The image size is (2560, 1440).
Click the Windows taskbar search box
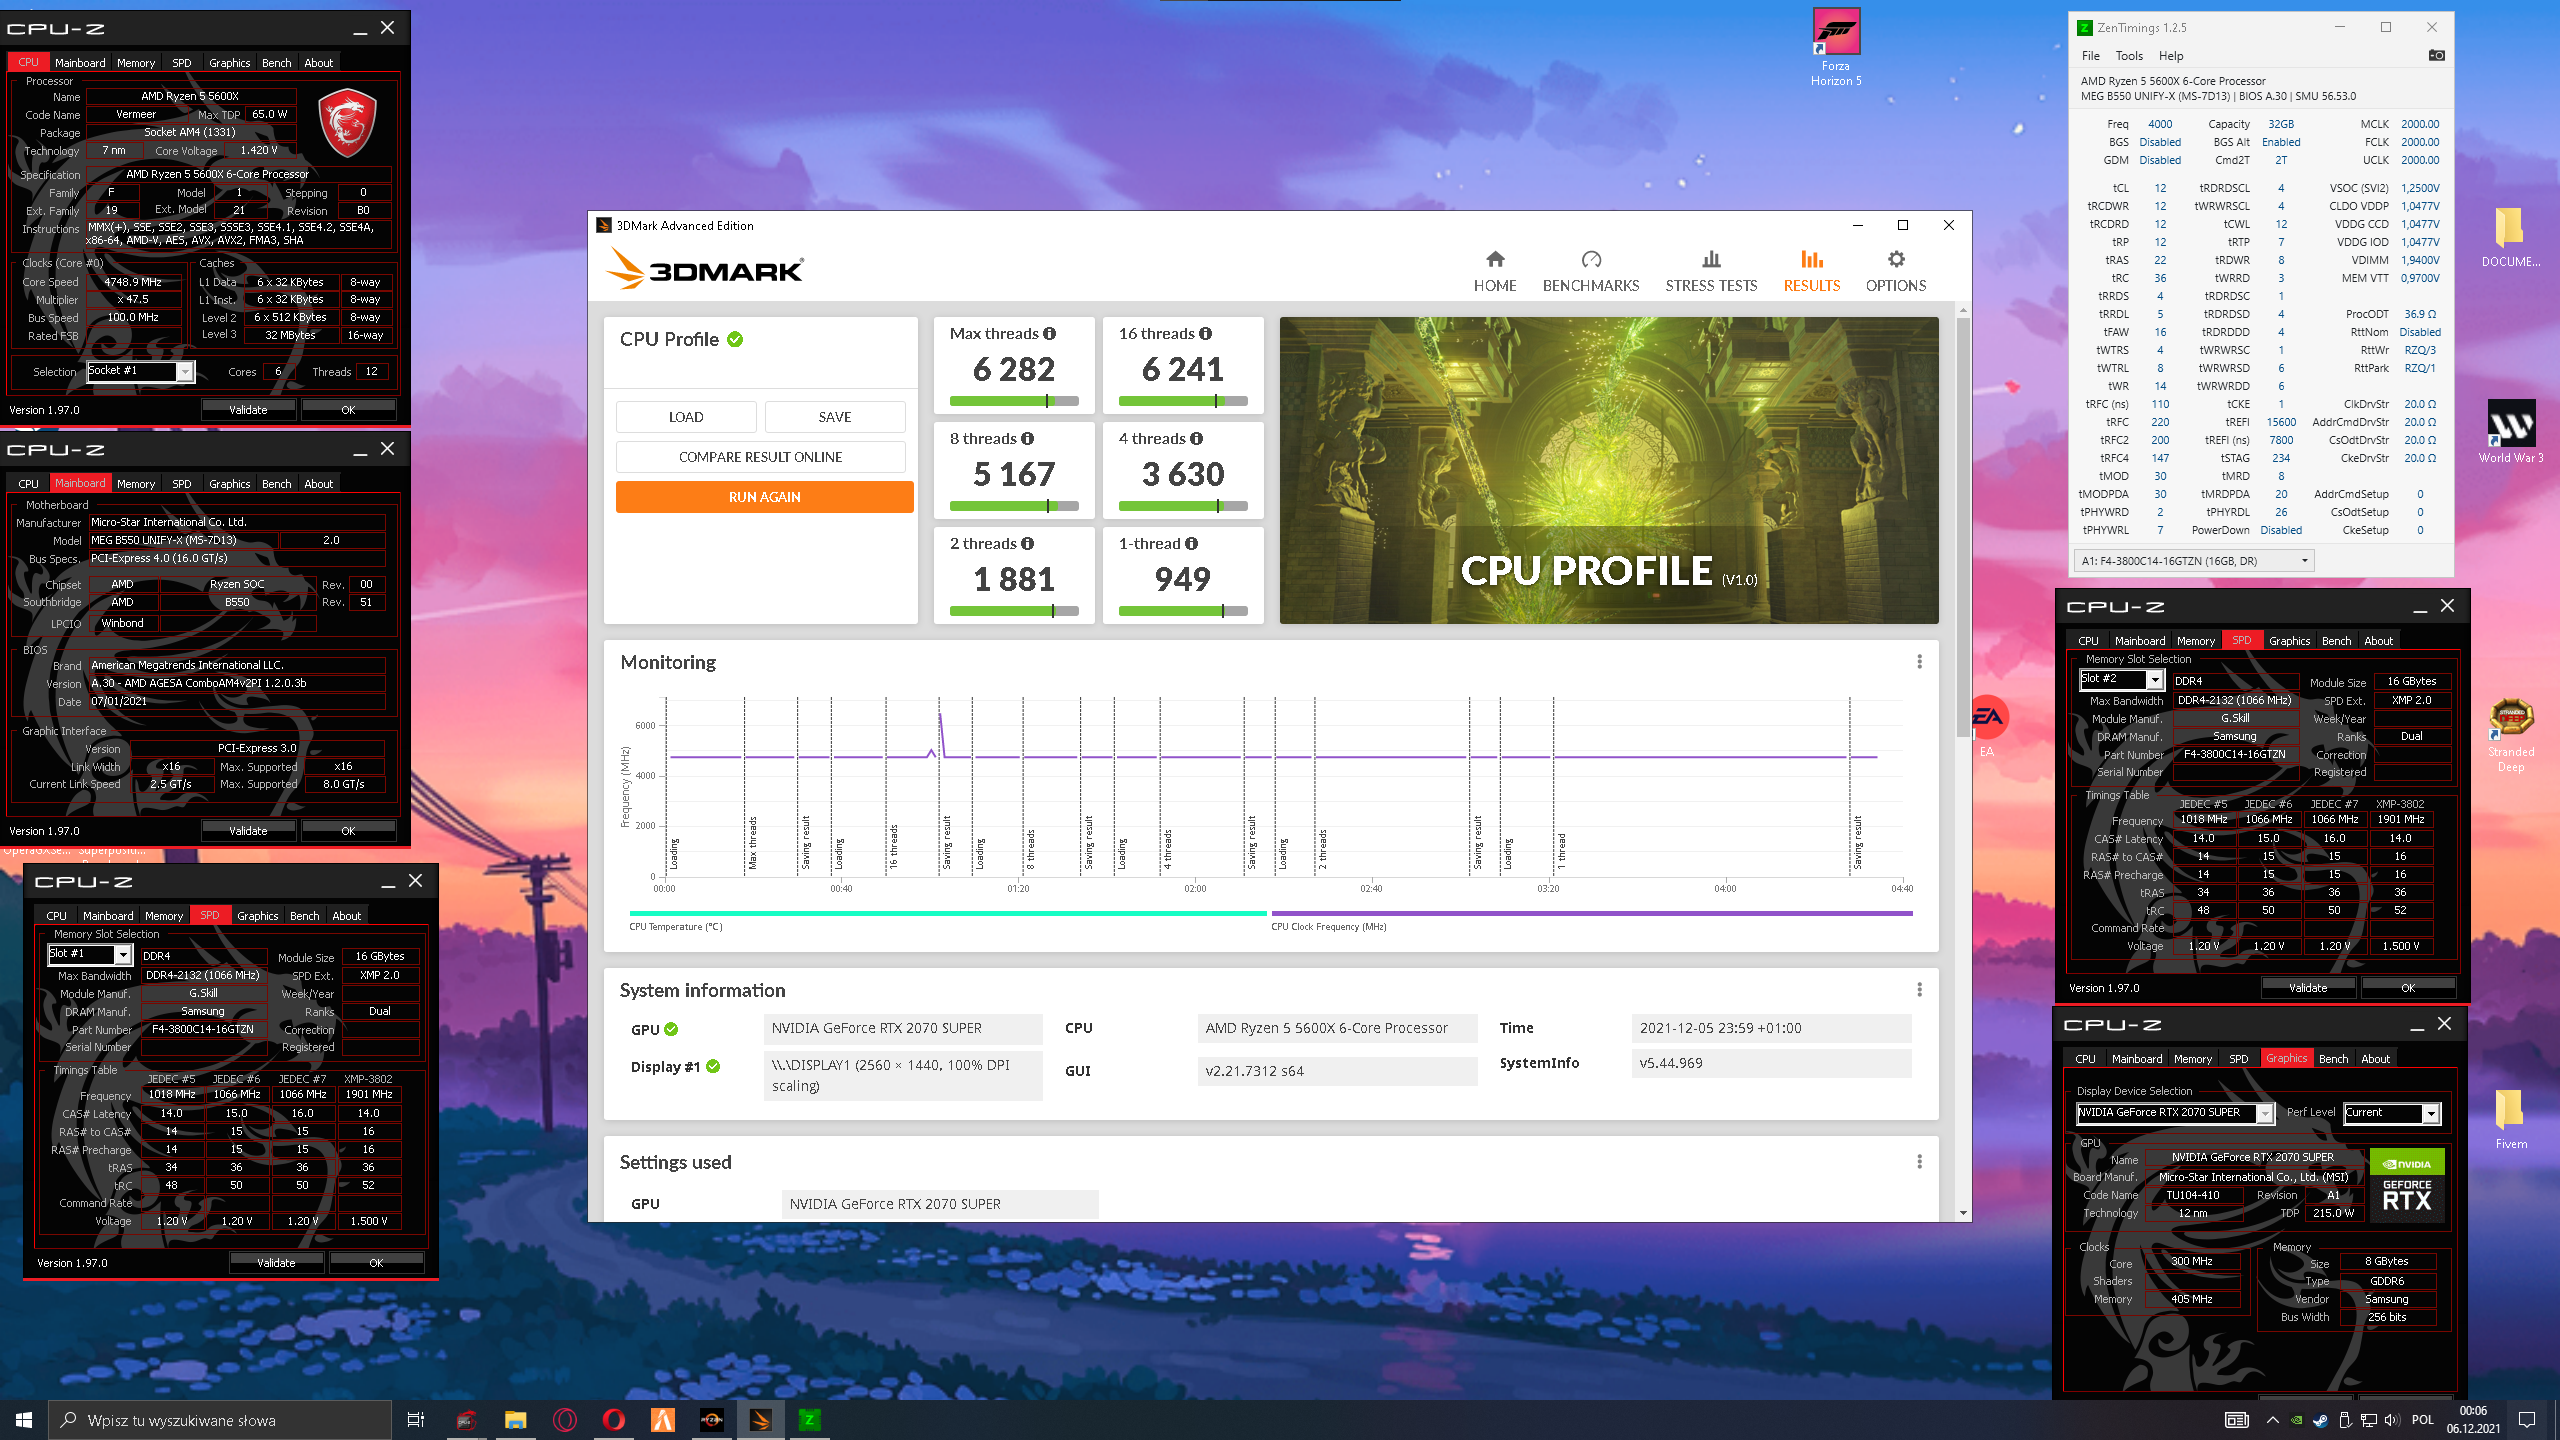click(x=220, y=1420)
